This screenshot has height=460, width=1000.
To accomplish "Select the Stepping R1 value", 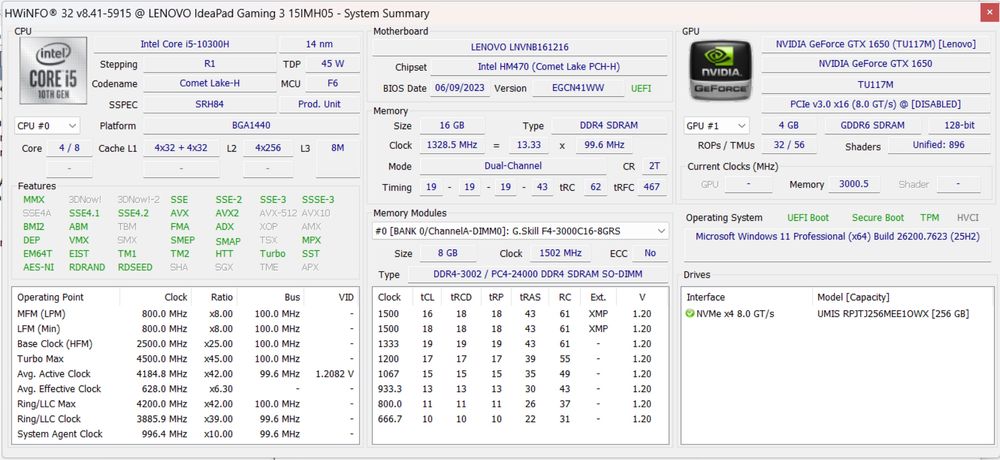I will (210, 64).
